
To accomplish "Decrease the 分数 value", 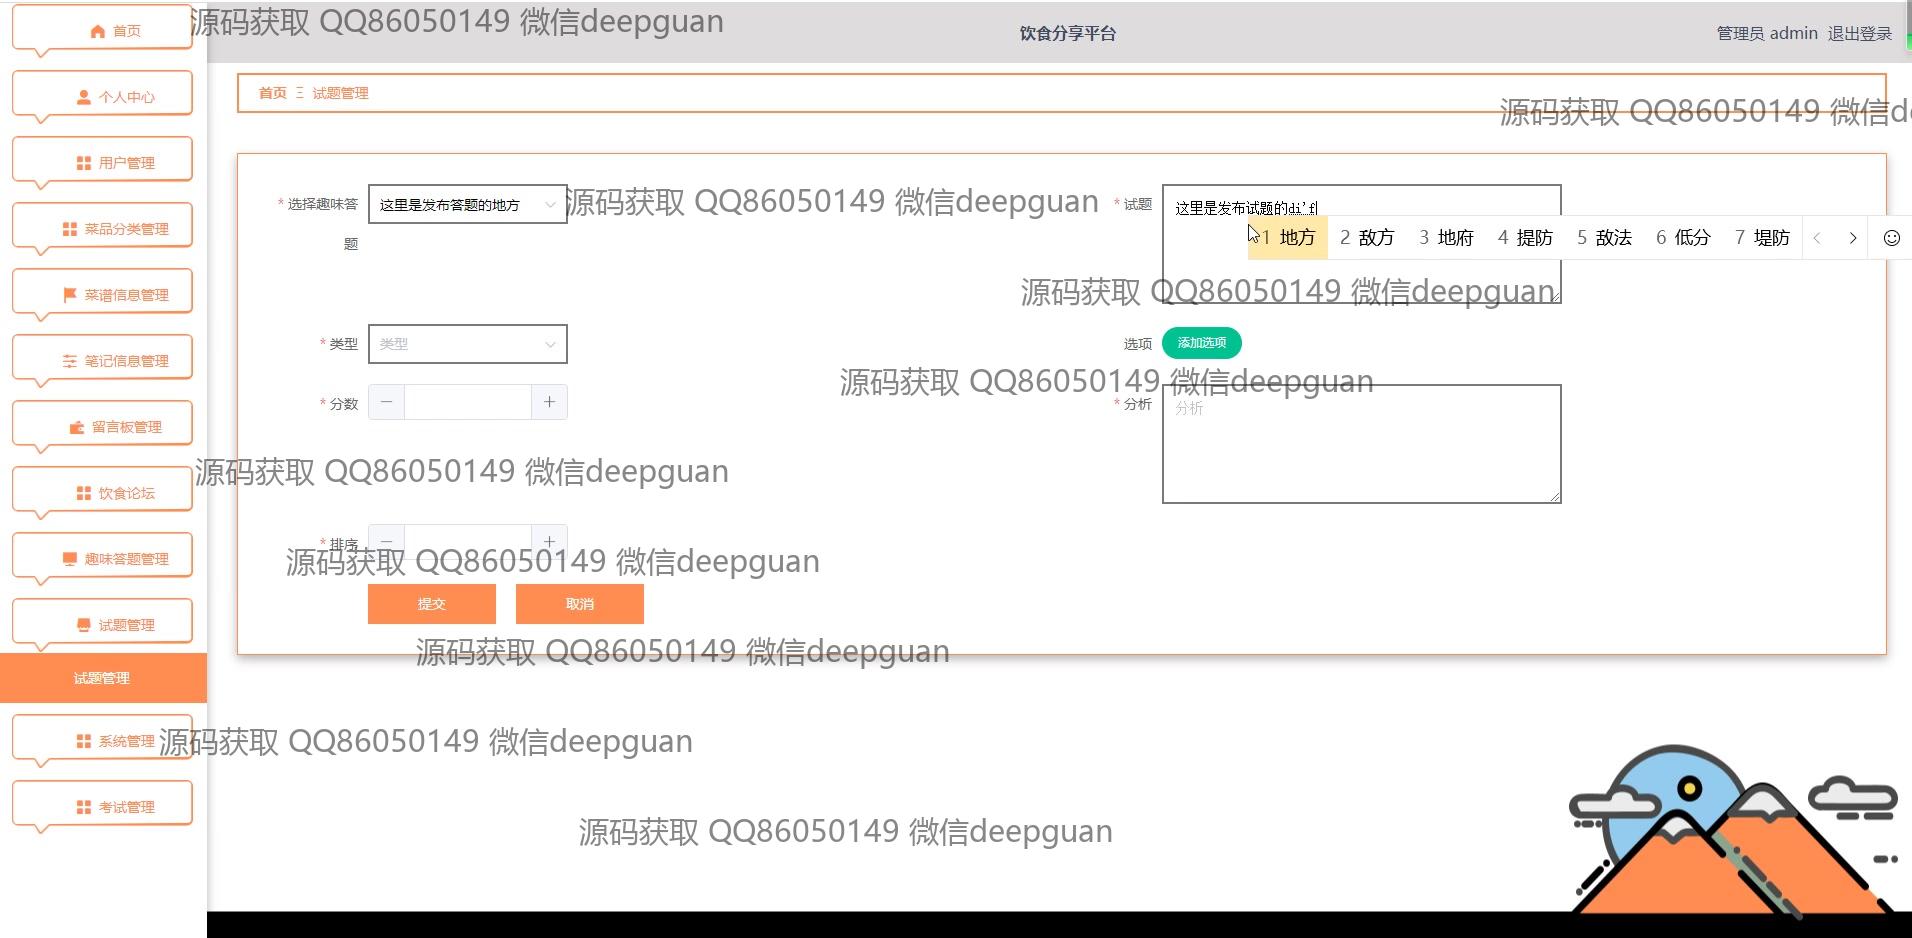I will [386, 402].
